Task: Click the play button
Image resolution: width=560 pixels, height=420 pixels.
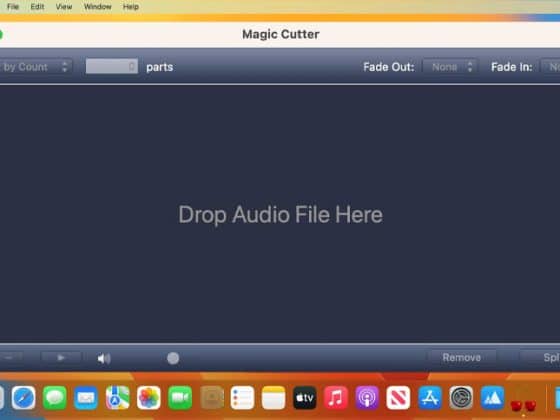Action: pos(61,357)
